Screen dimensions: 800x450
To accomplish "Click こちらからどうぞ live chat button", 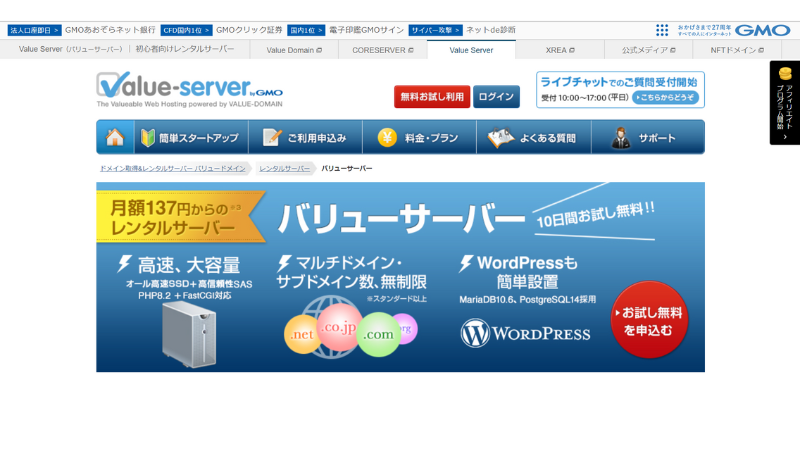I will click(665, 97).
